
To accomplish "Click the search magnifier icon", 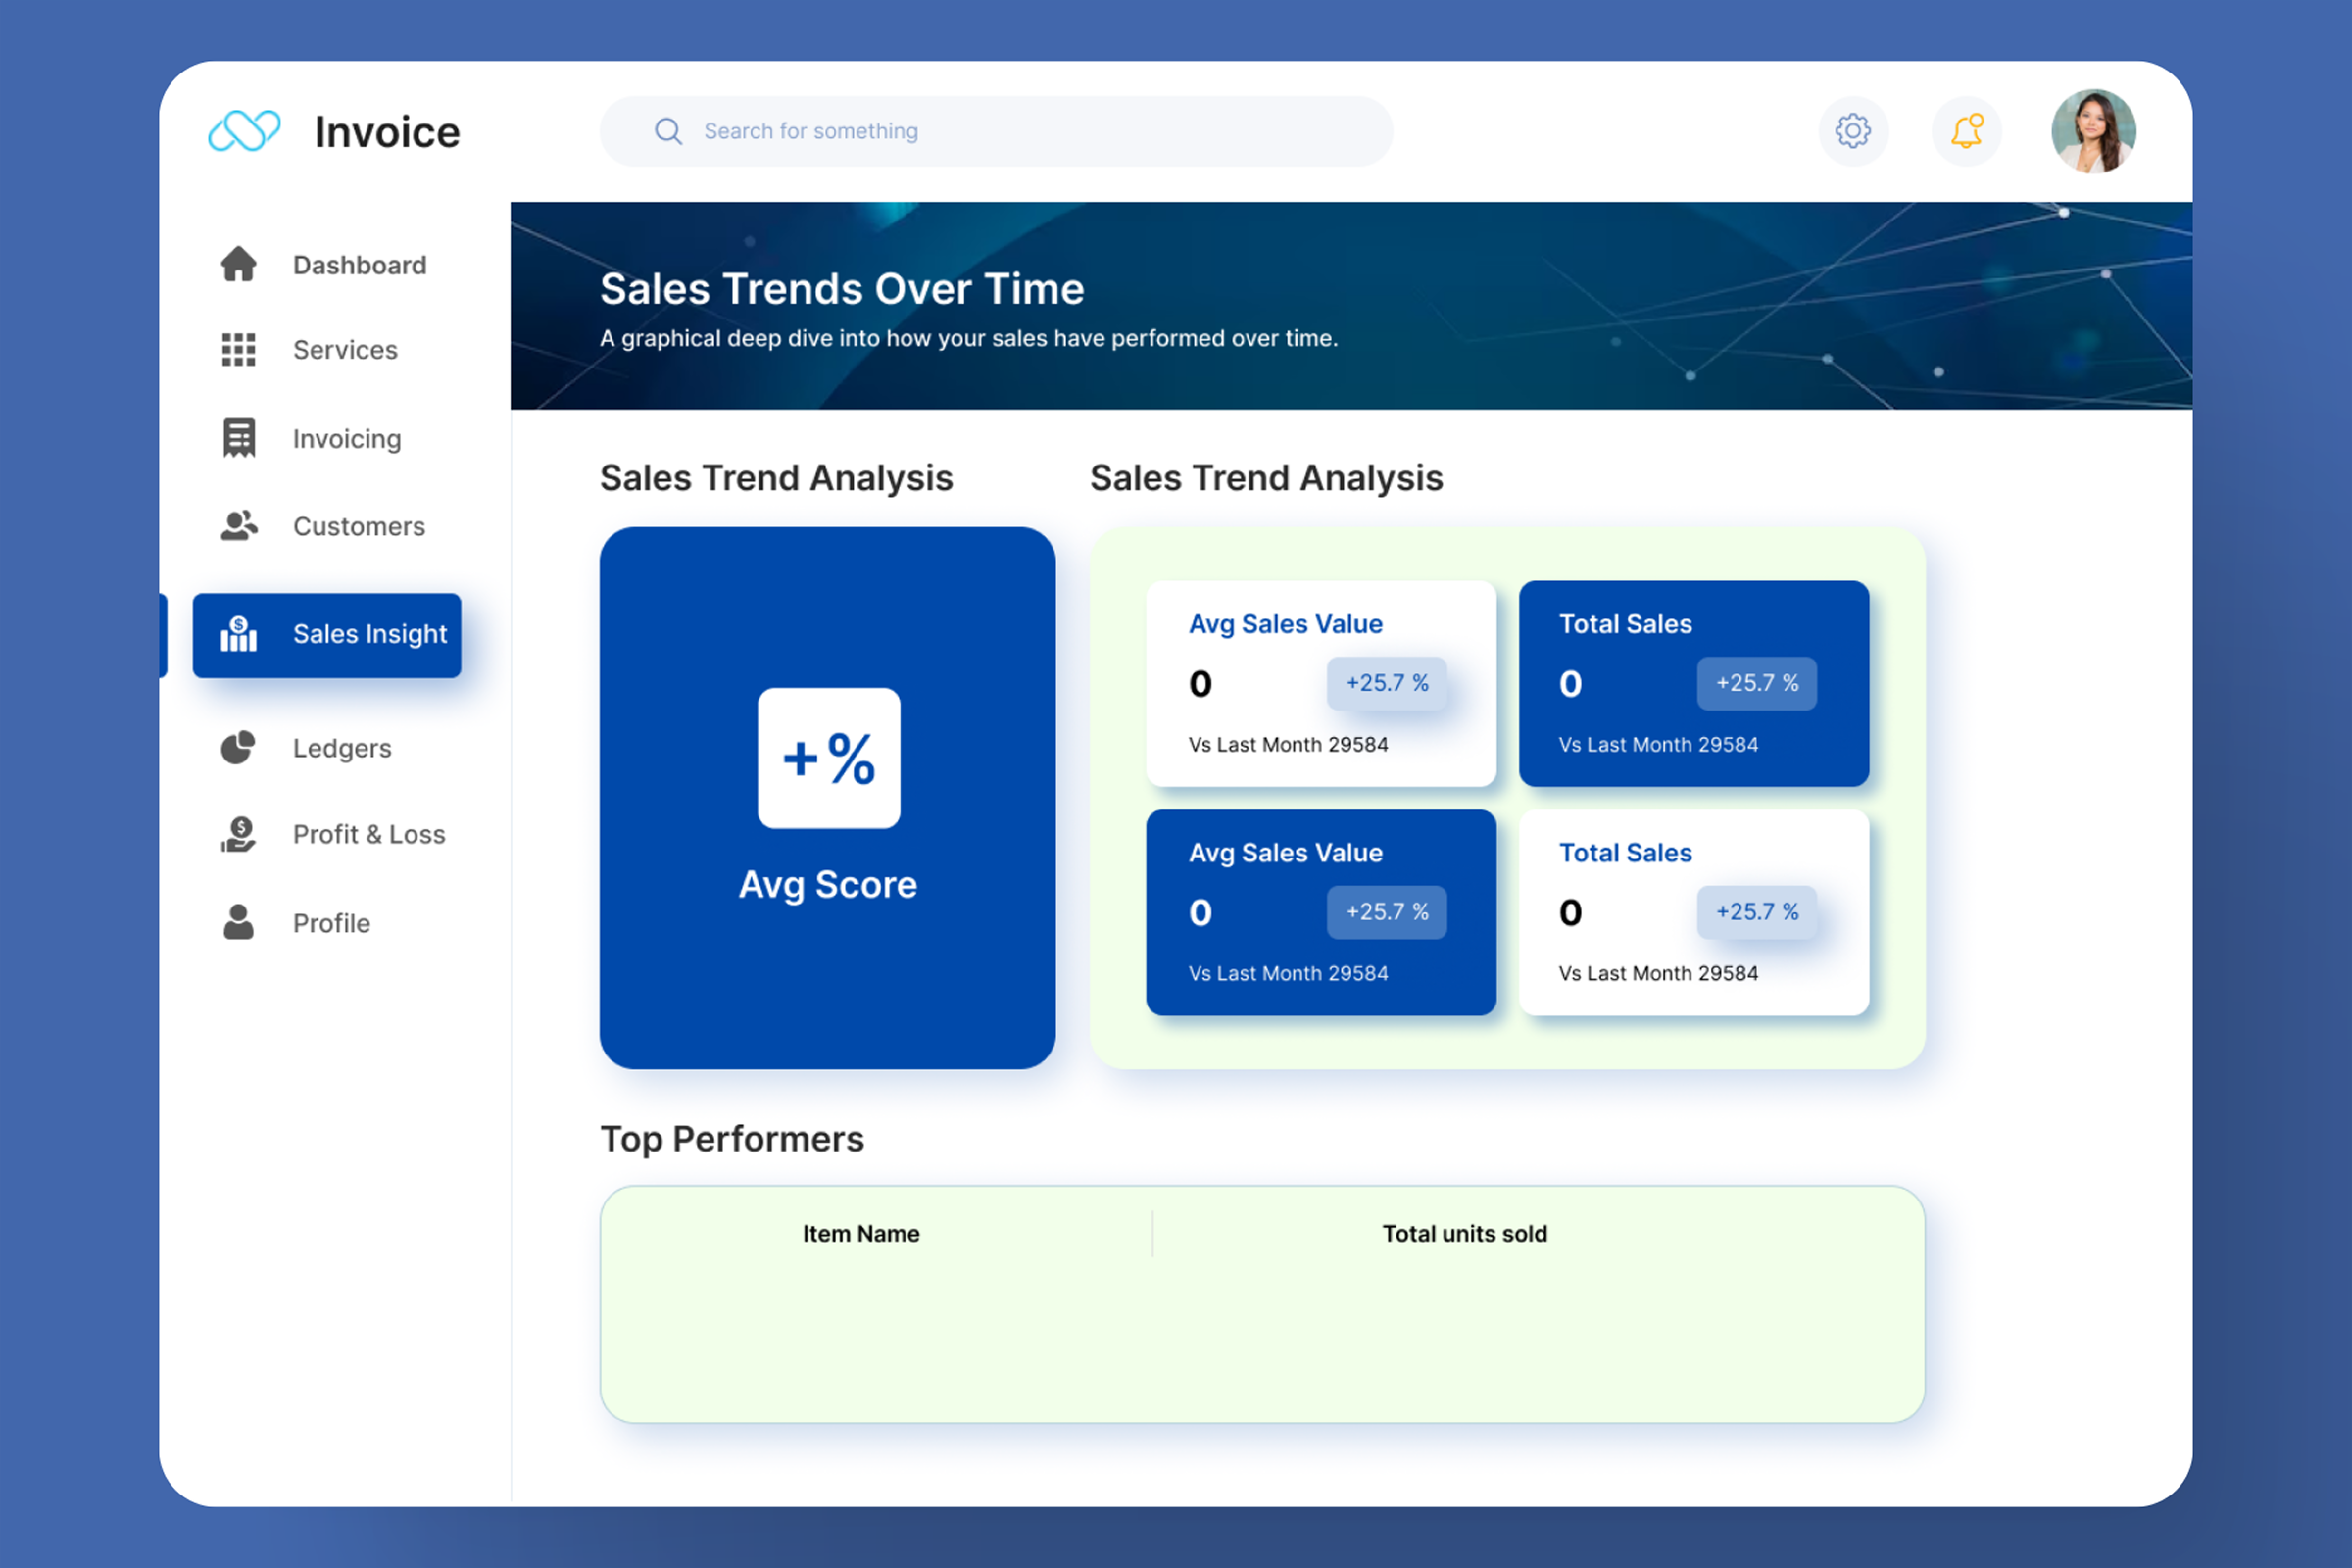I will (668, 131).
